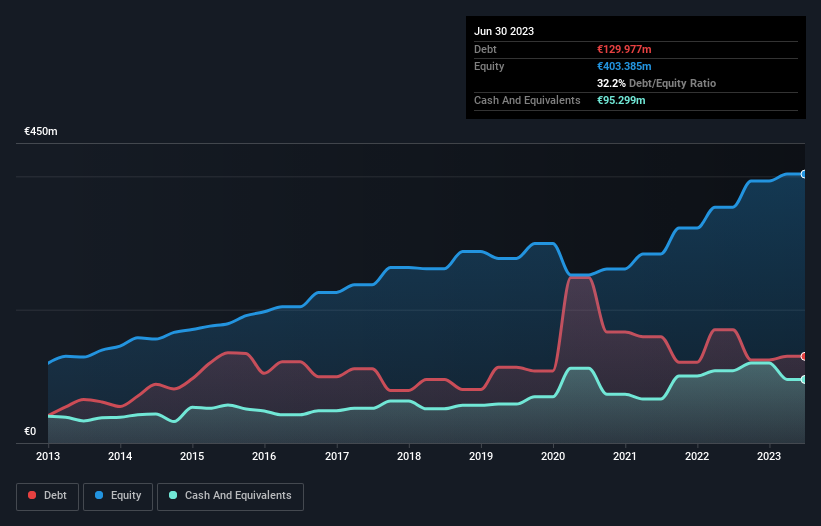Image resolution: width=821 pixels, height=526 pixels.
Task: Click the €129.977m debt value
Action: [x=624, y=49]
